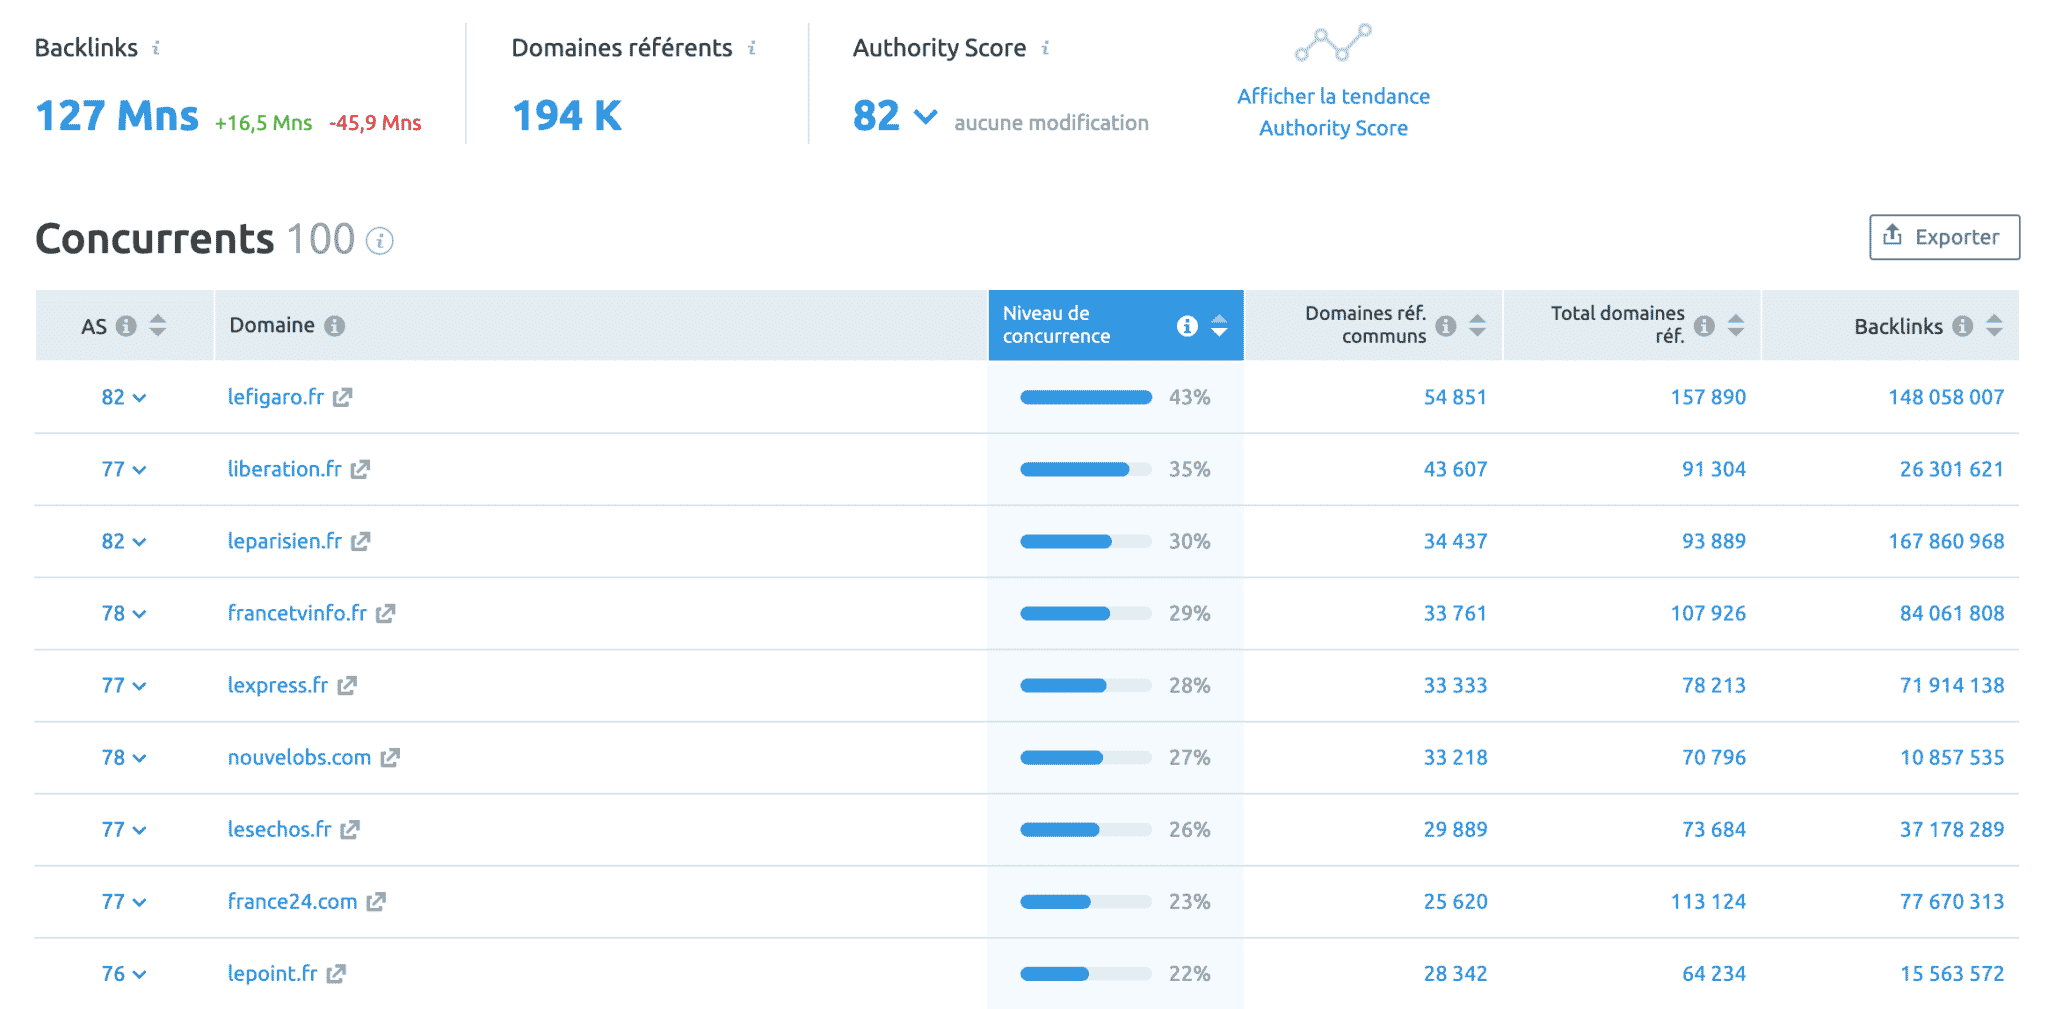Open nouvelobs.com external link icon
Screen dimensions: 2048x1009
390,758
